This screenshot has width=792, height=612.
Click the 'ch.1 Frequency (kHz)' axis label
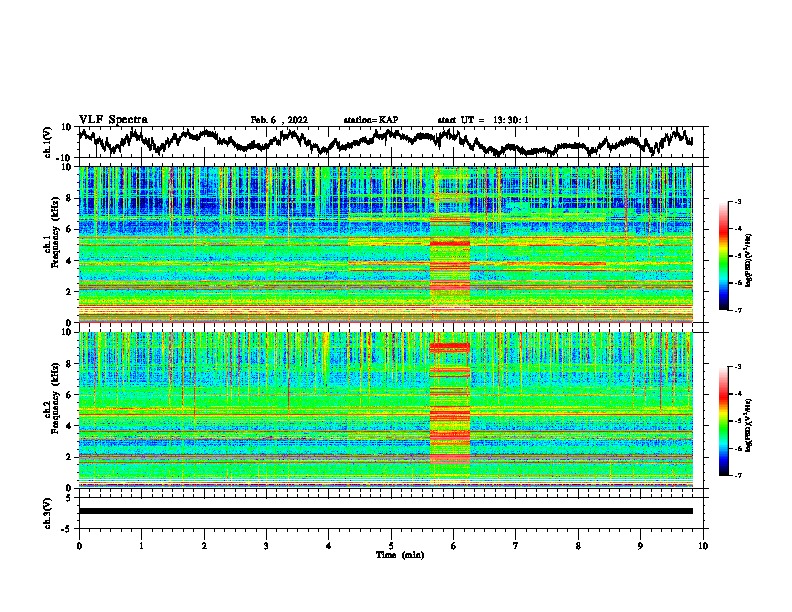click(x=54, y=233)
